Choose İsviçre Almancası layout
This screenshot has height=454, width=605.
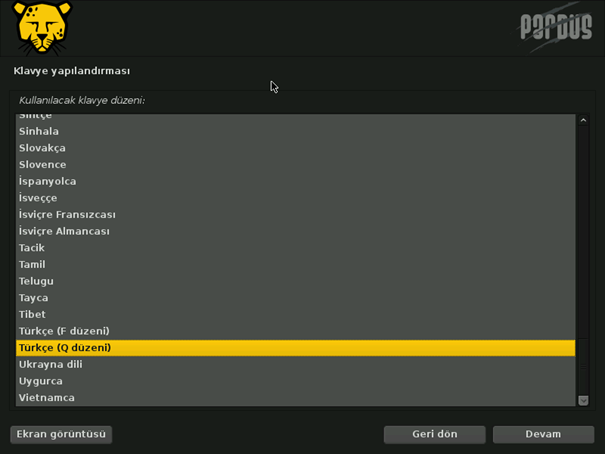click(x=64, y=231)
